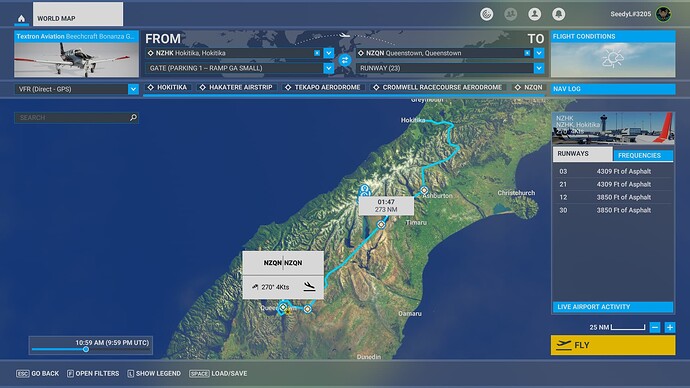This screenshot has height=388, width=690.
Task: Open the profile icon in top bar
Action: tap(535, 14)
